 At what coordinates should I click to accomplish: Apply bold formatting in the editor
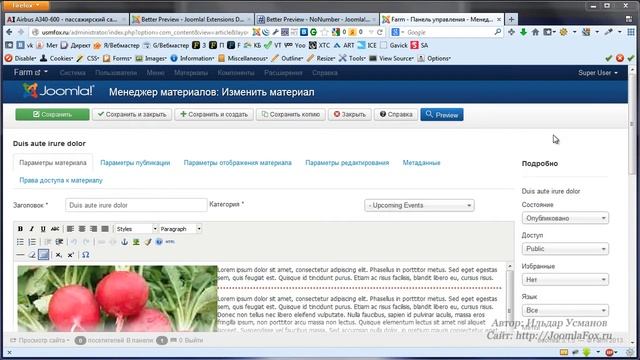pyautogui.click(x=20, y=229)
